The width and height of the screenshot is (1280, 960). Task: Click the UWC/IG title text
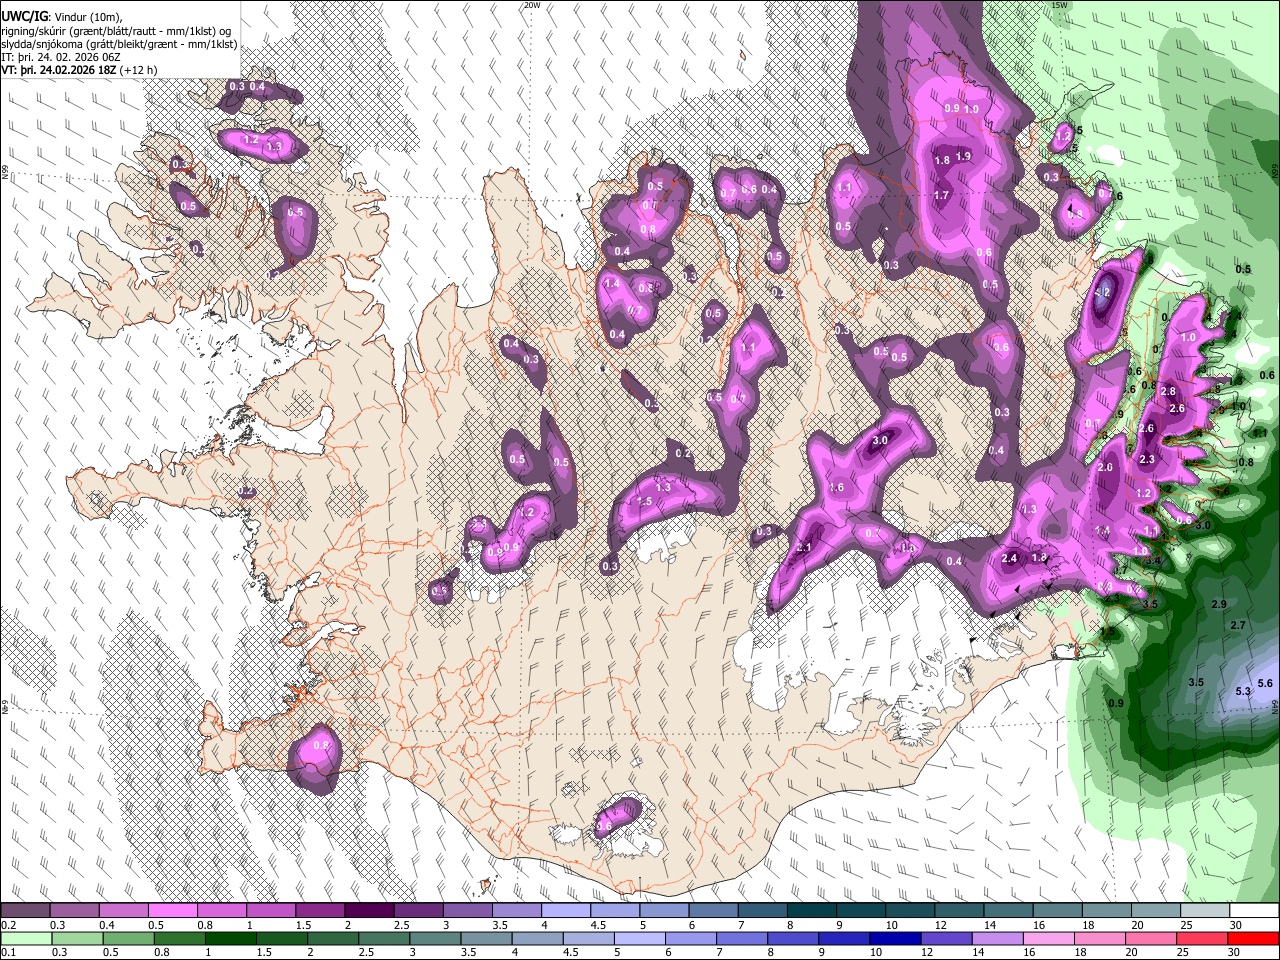point(24,17)
